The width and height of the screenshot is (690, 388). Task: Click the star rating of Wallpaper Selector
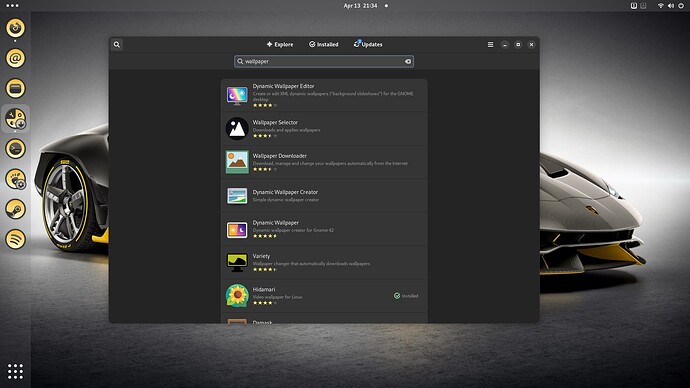click(x=265, y=136)
